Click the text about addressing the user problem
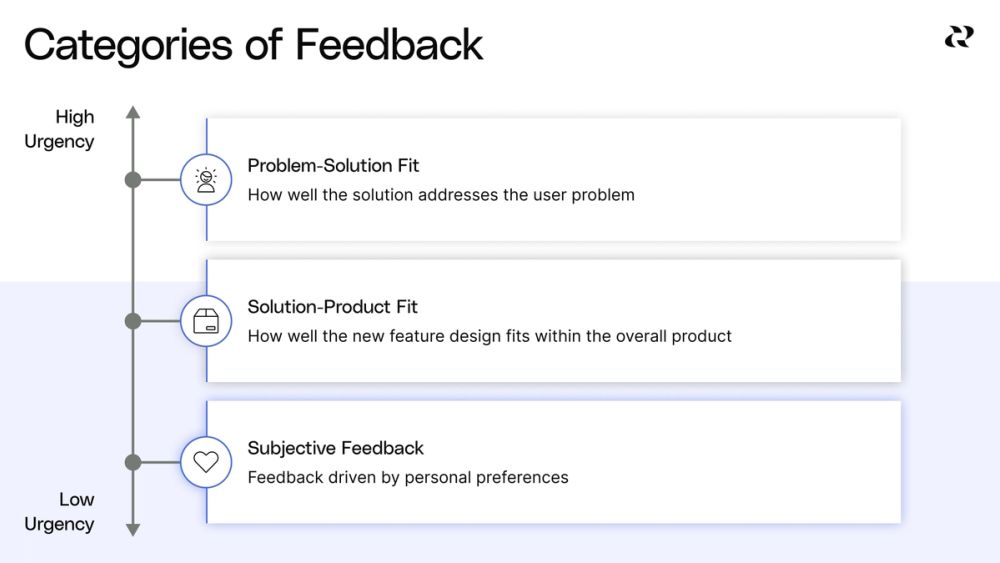The height and width of the screenshot is (563, 1000). click(x=441, y=195)
